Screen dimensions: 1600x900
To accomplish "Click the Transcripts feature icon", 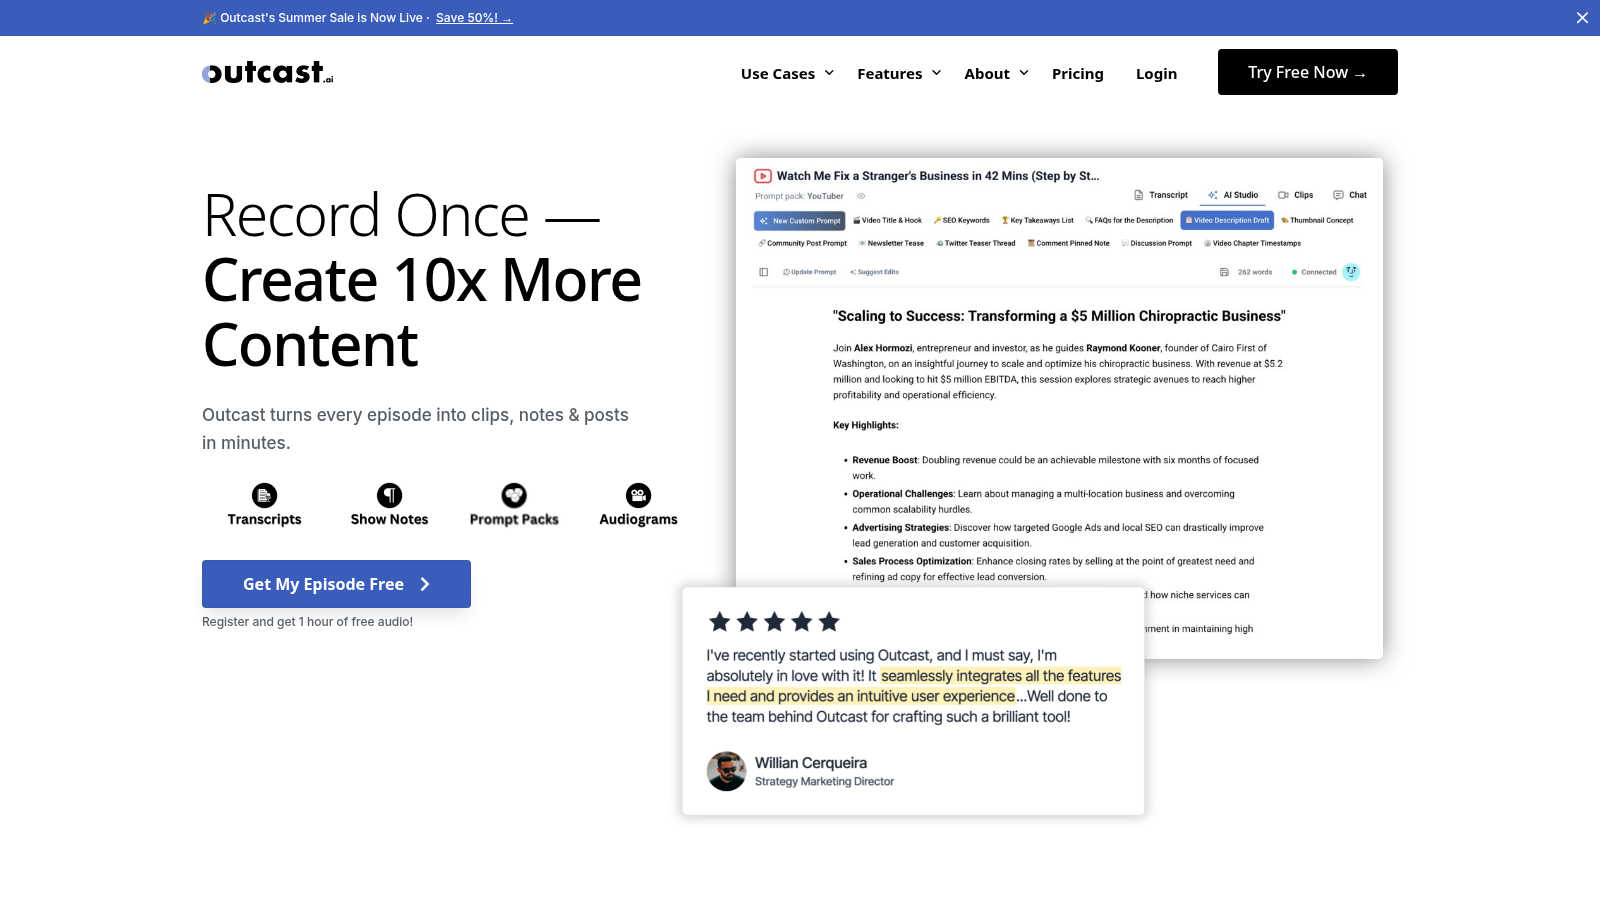I will pyautogui.click(x=264, y=495).
